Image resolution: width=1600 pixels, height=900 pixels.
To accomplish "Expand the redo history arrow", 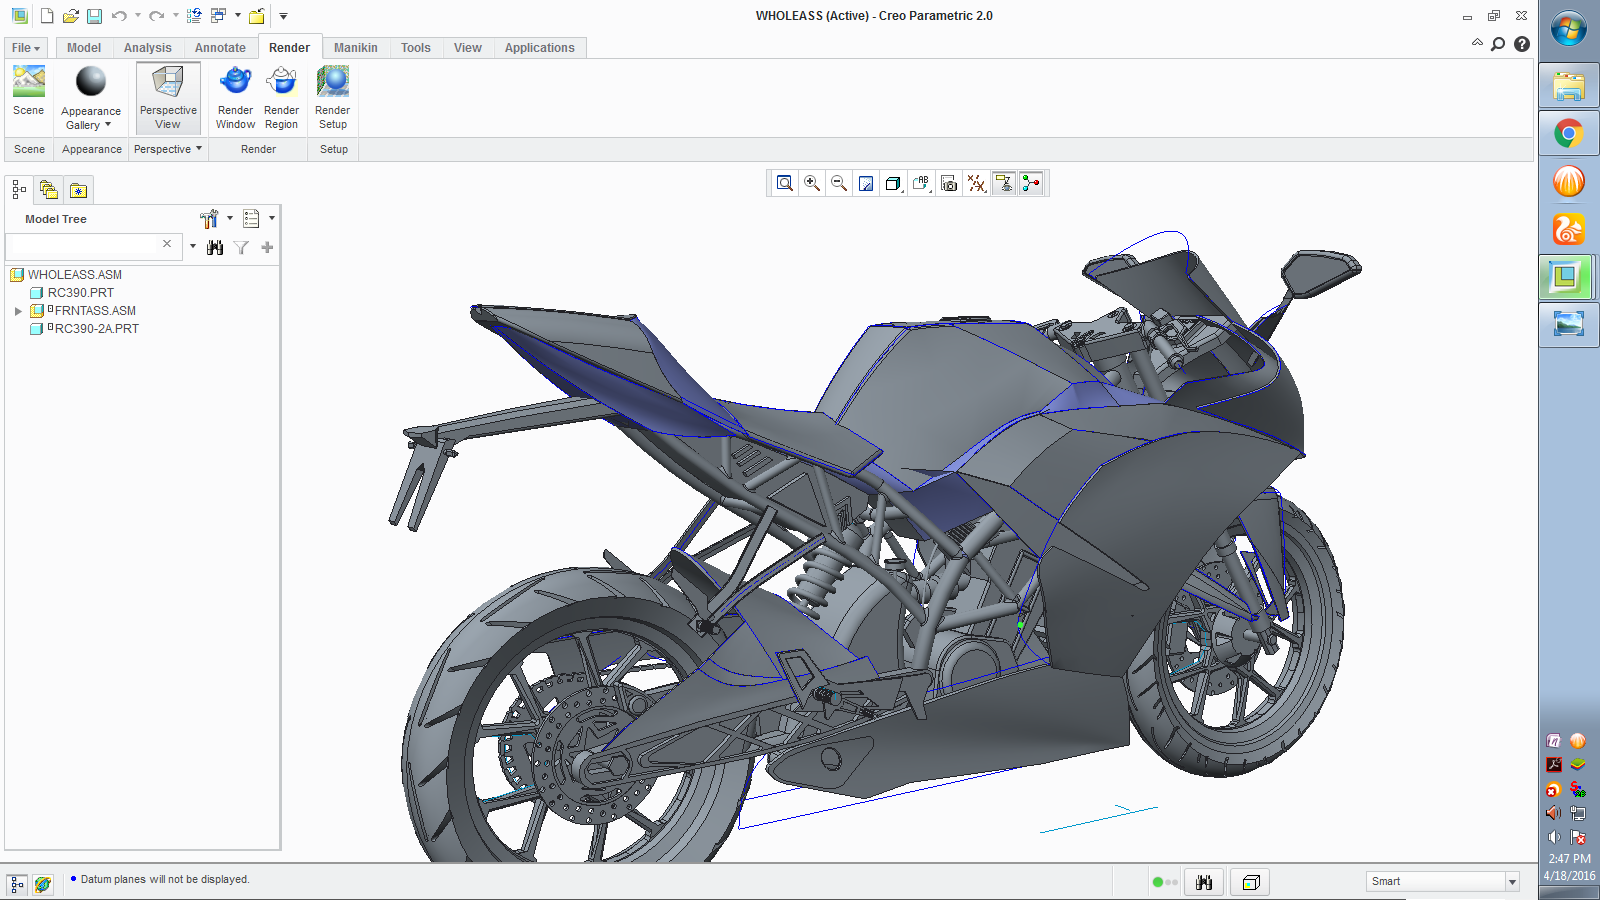I will pyautogui.click(x=175, y=16).
